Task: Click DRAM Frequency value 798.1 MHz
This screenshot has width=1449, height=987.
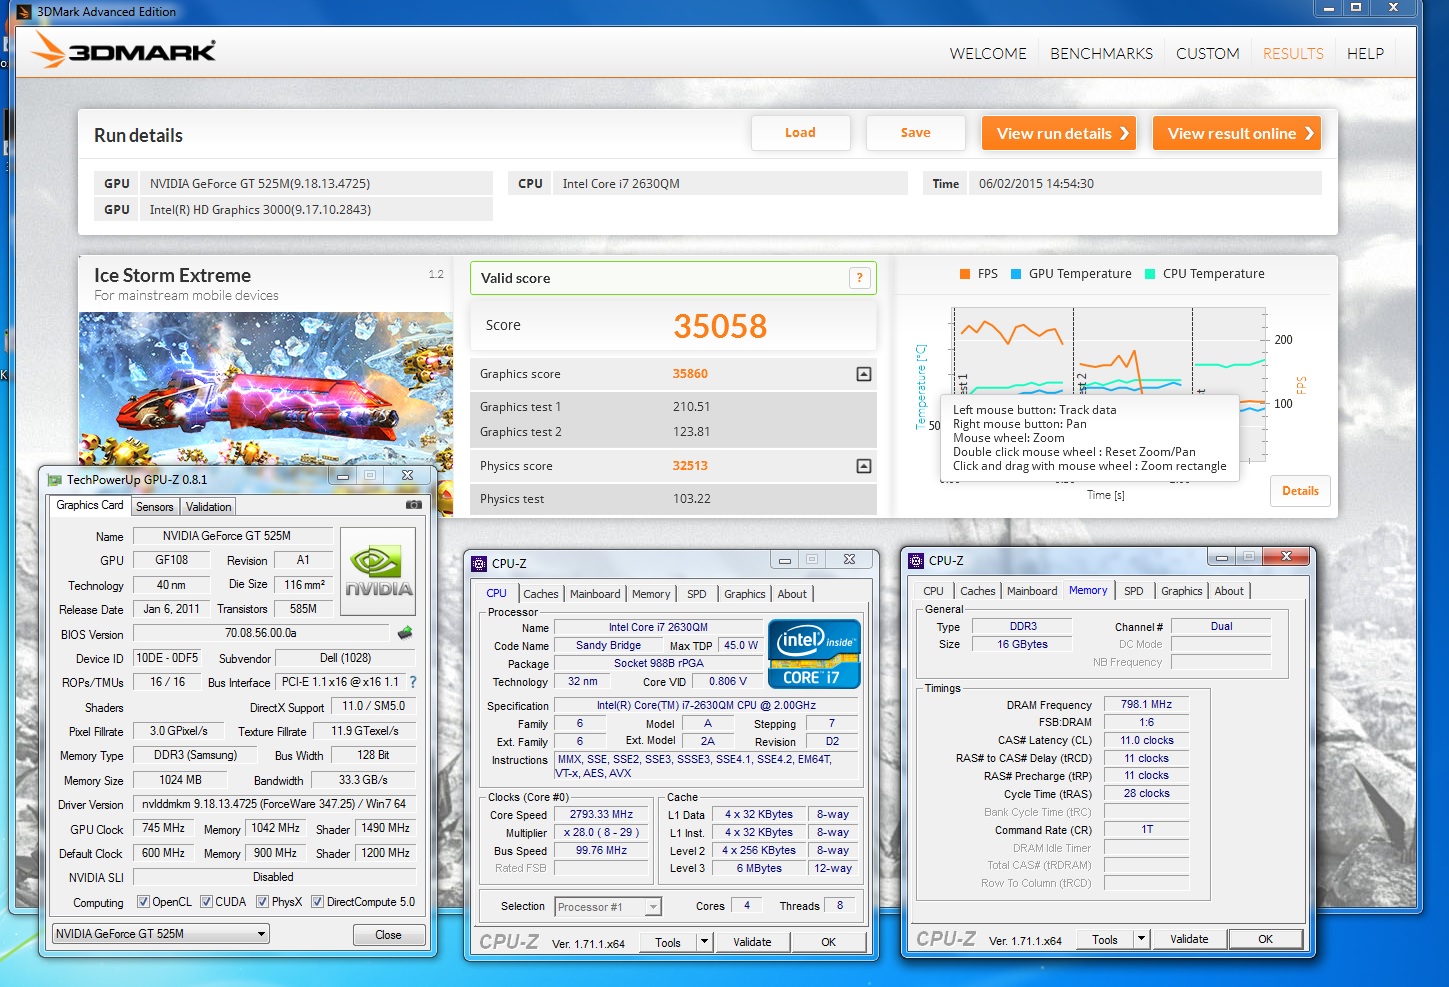Action: click(x=1147, y=704)
